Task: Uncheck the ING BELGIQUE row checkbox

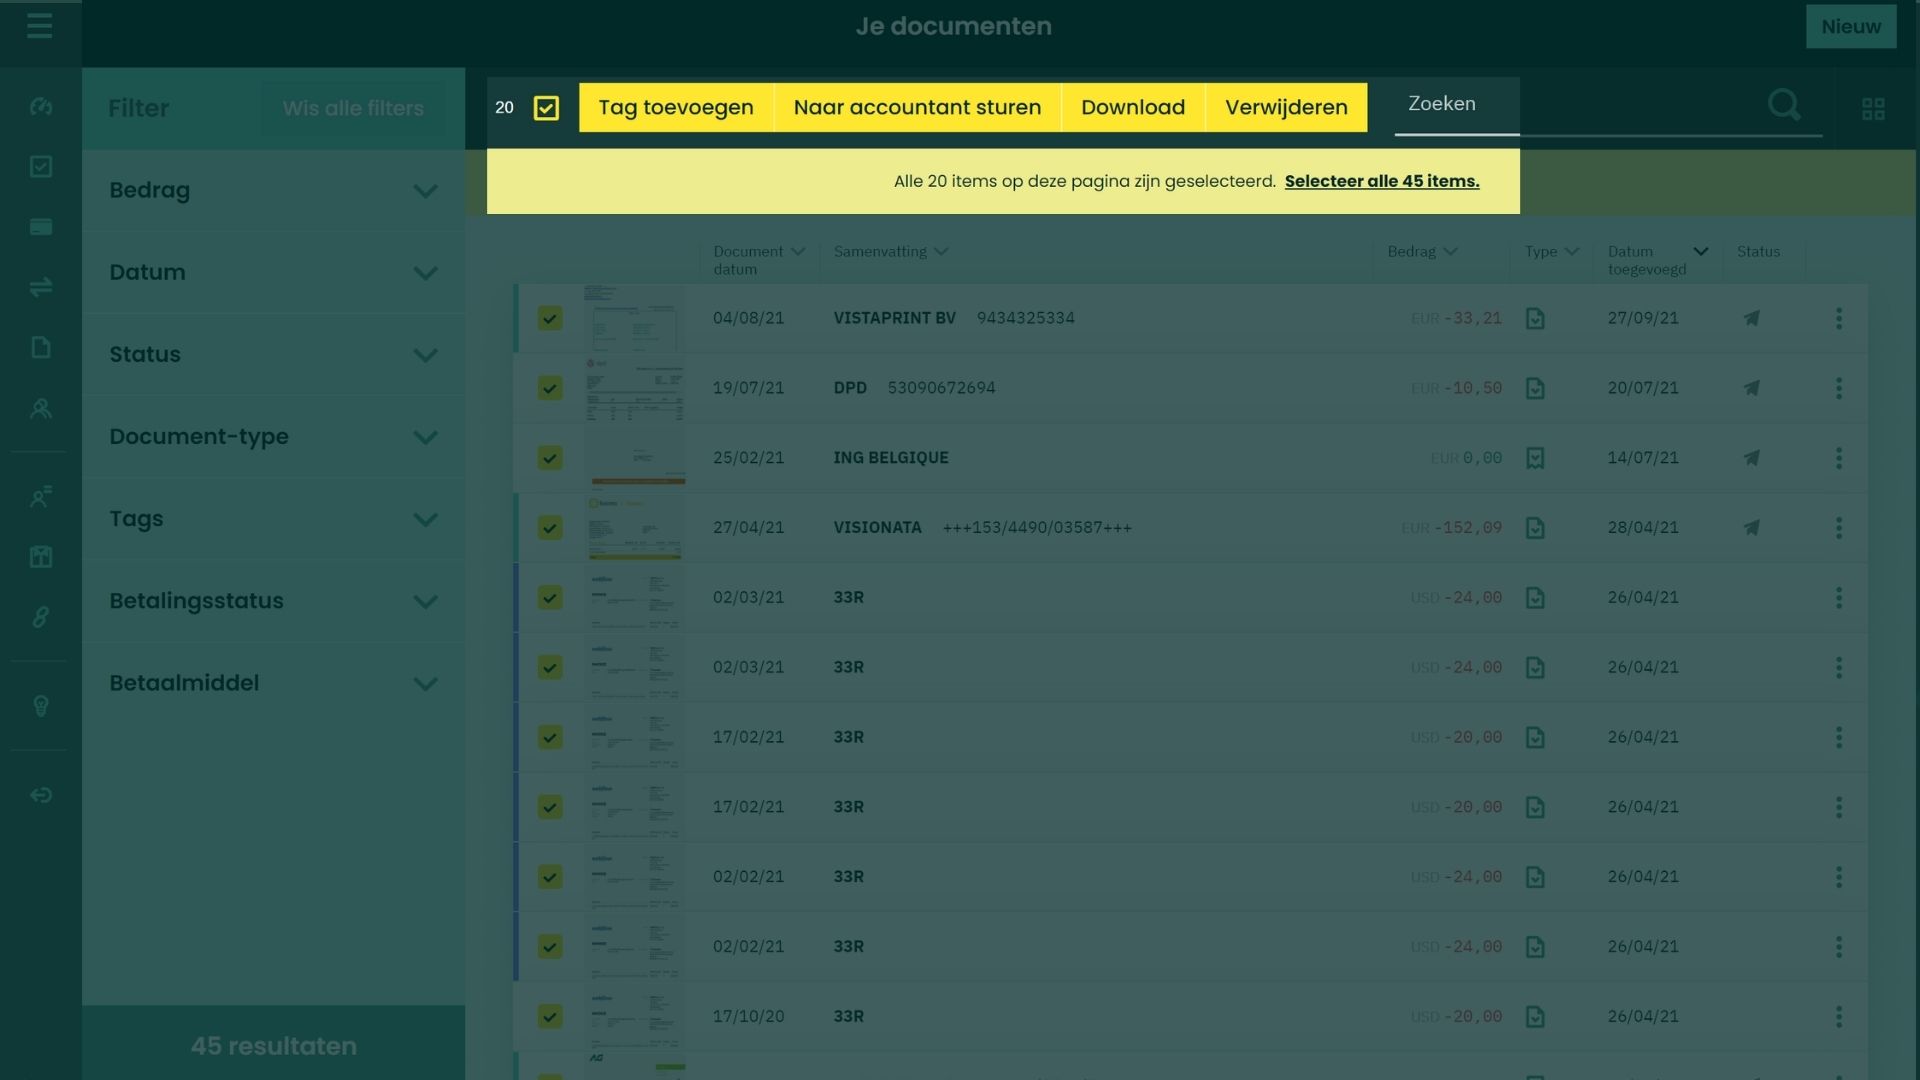Action: pyautogui.click(x=550, y=458)
